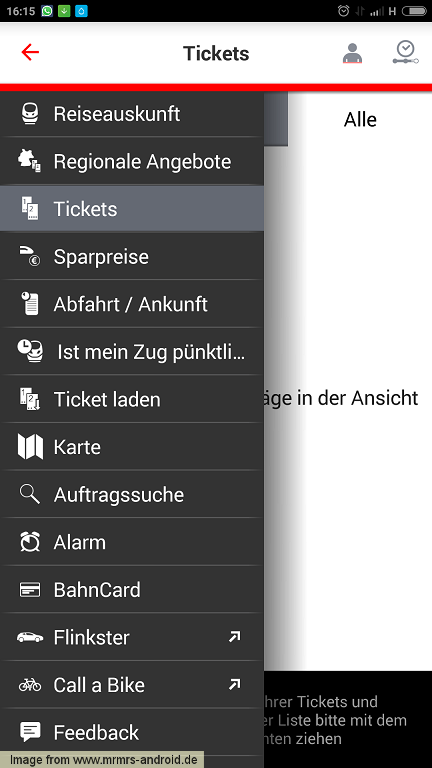Image resolution: width=432 pixels, height=768 pixels.
Task: Open Flinkster external link arrow
Action: [x=235, y=637]
